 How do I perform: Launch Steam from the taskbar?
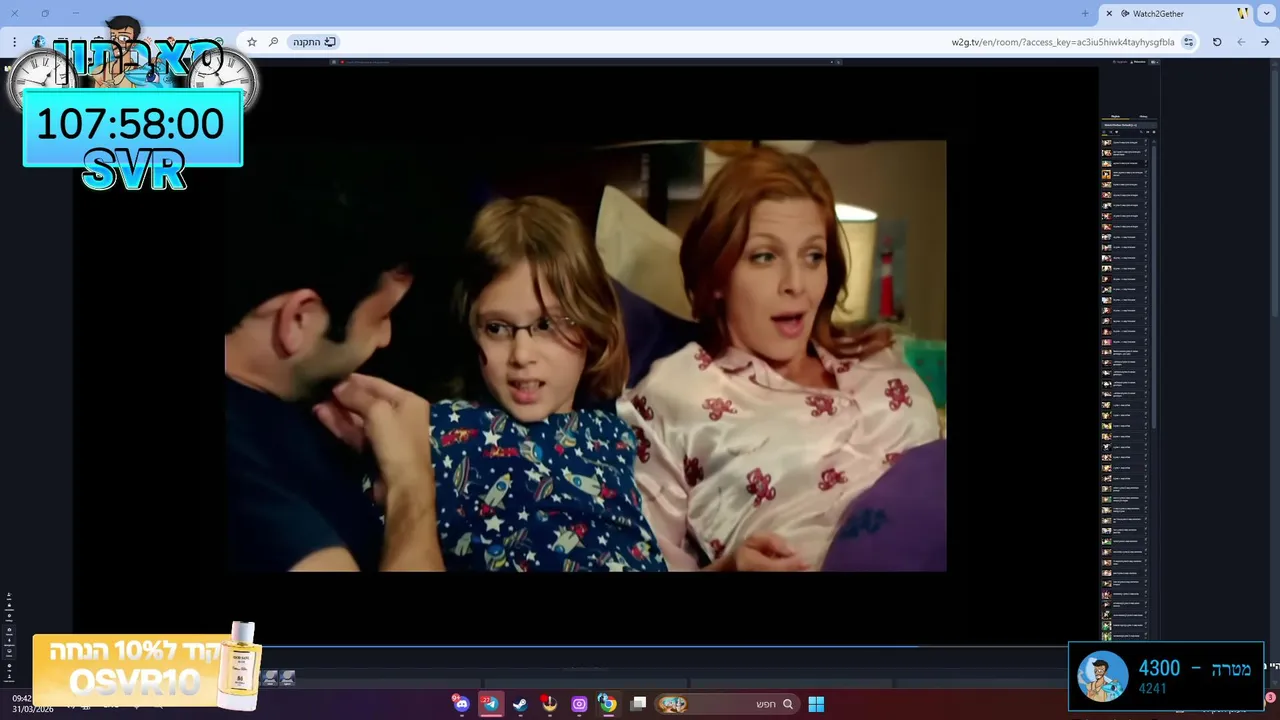[x=520, y=704]
